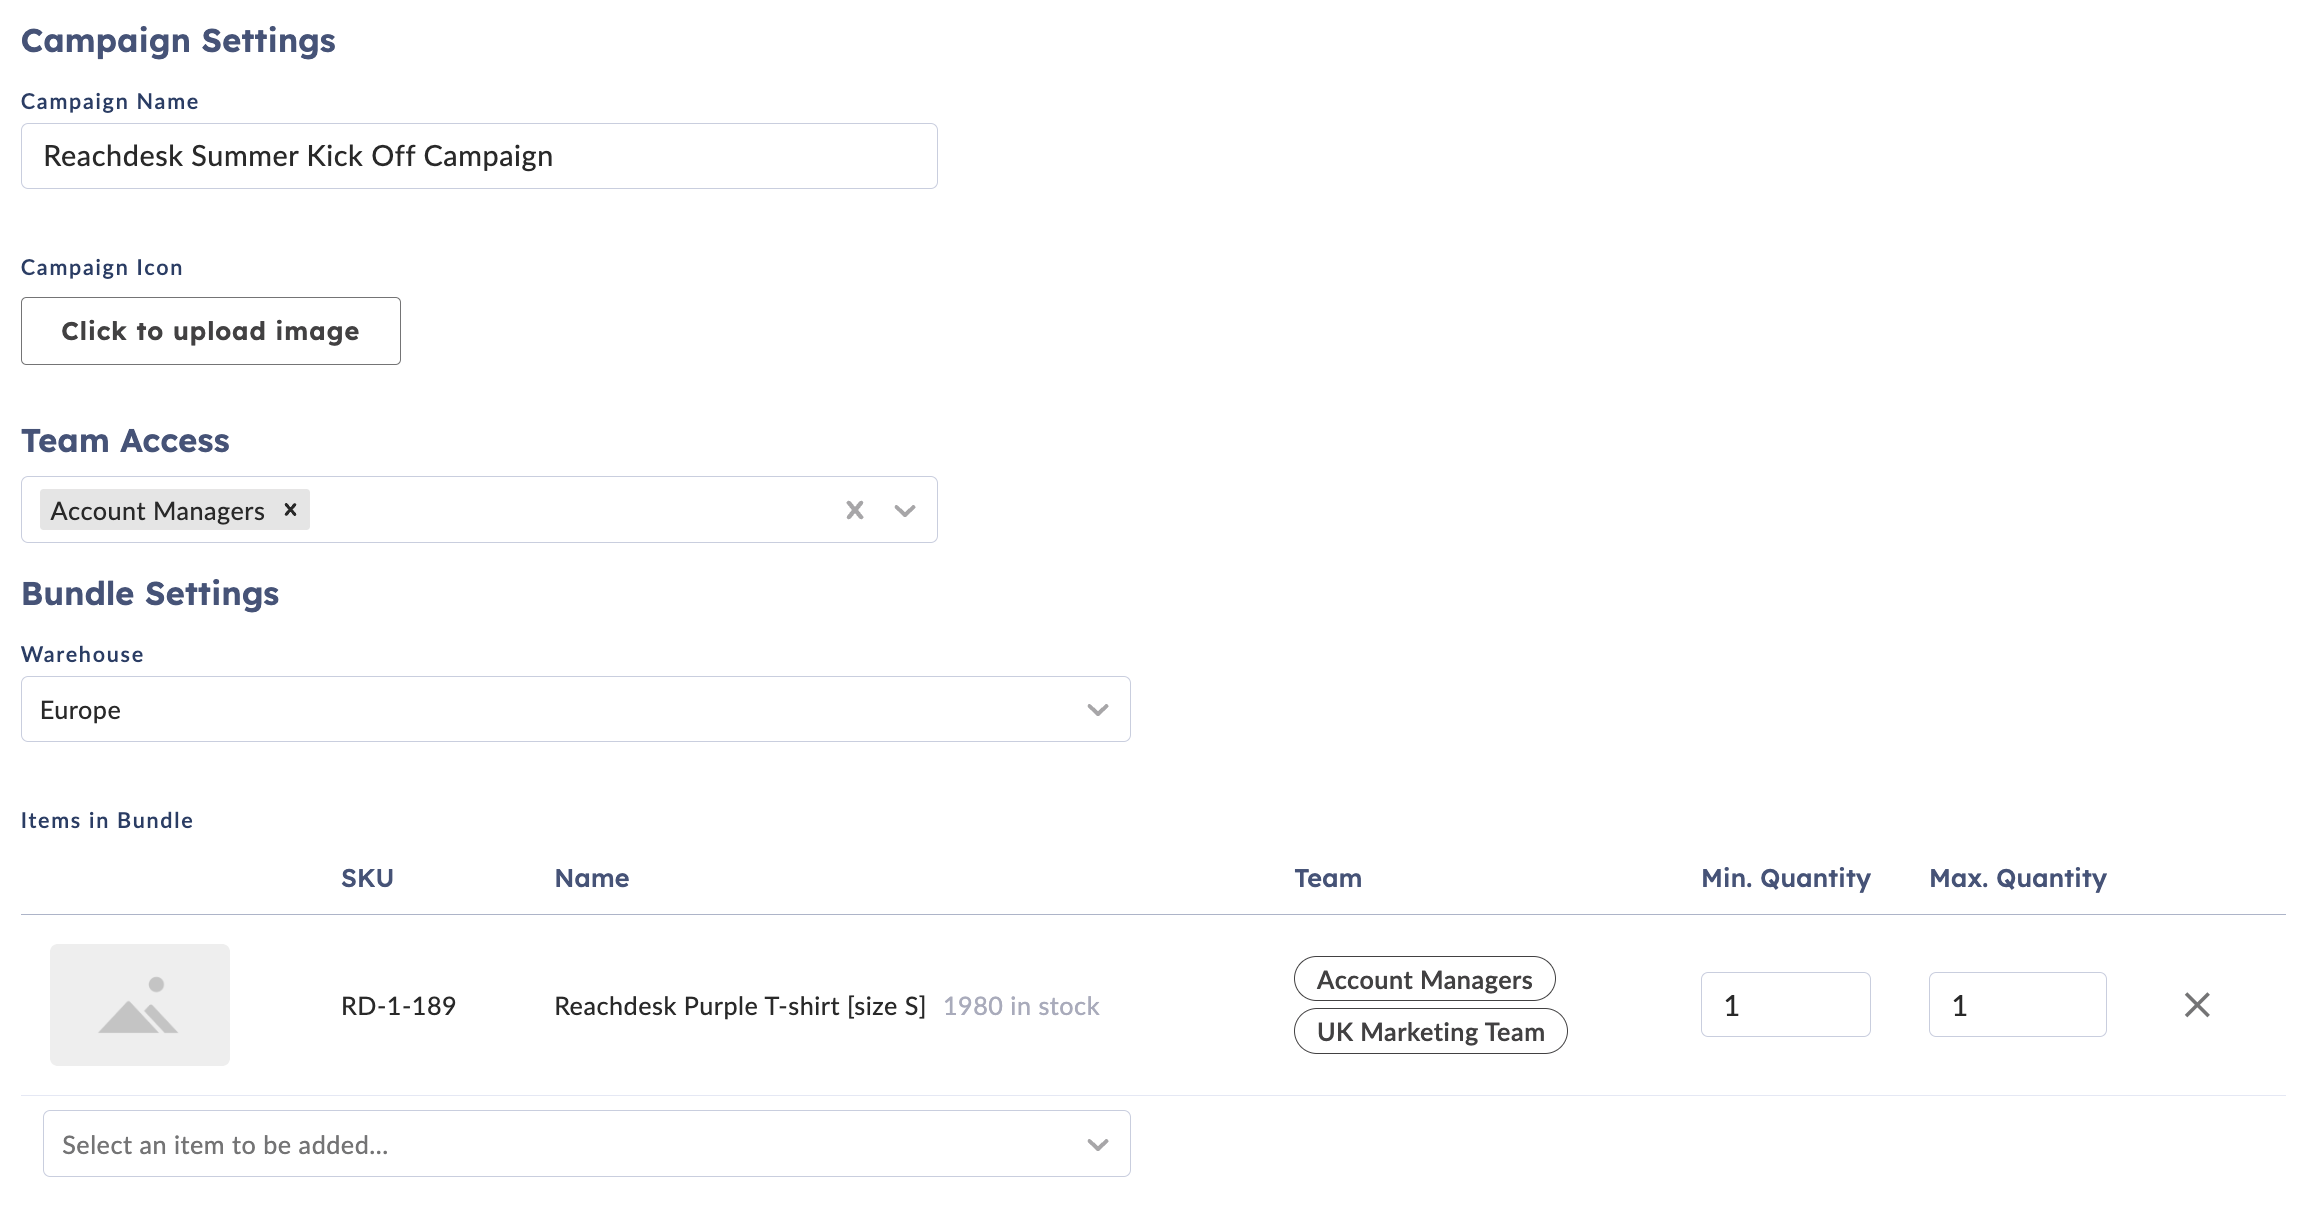Click the Reachdesk Purple T-shirt [size S] name
This screenshot has height=1214, width=2318.
[x=740, y=1006]
